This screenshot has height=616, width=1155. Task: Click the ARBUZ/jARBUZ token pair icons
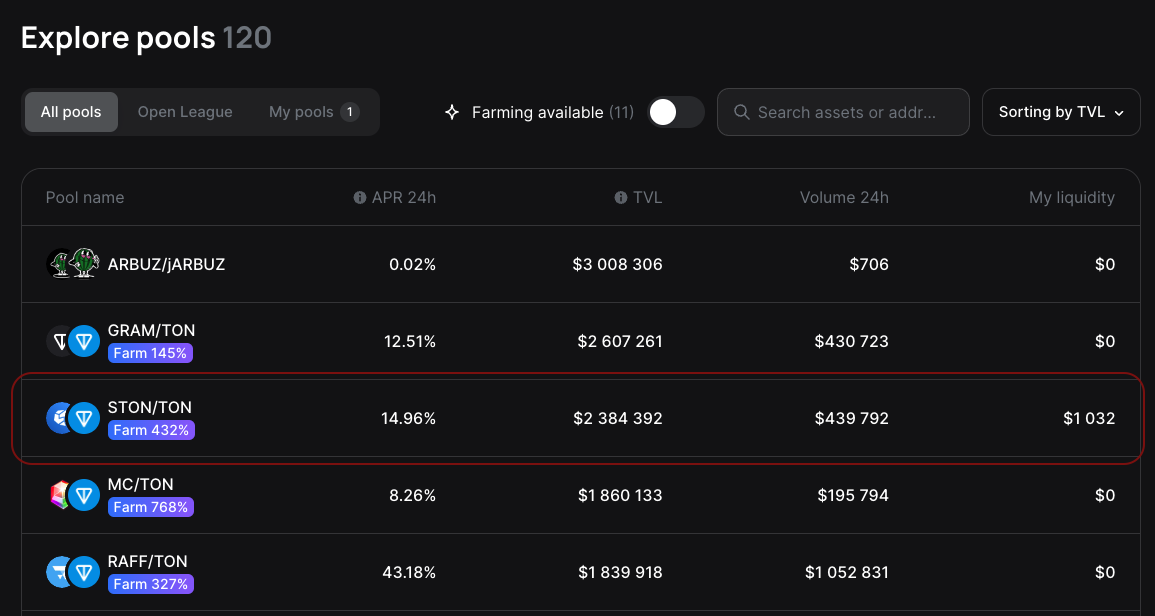pyautogui.click(x=73, y=264)
